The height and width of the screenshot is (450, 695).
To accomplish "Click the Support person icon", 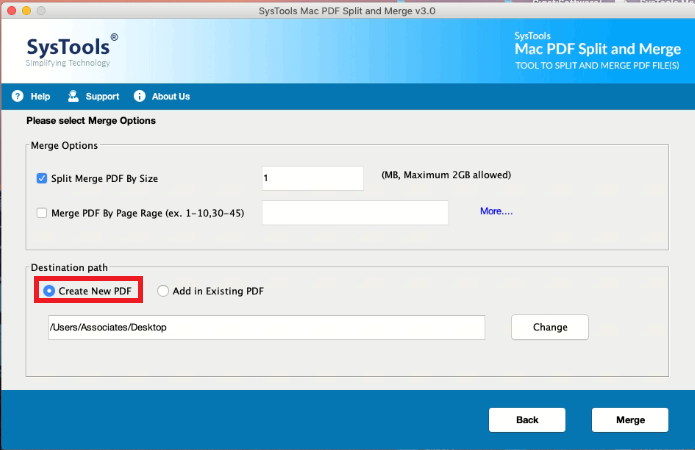I will pyautogui.click(x=73, y=96).
